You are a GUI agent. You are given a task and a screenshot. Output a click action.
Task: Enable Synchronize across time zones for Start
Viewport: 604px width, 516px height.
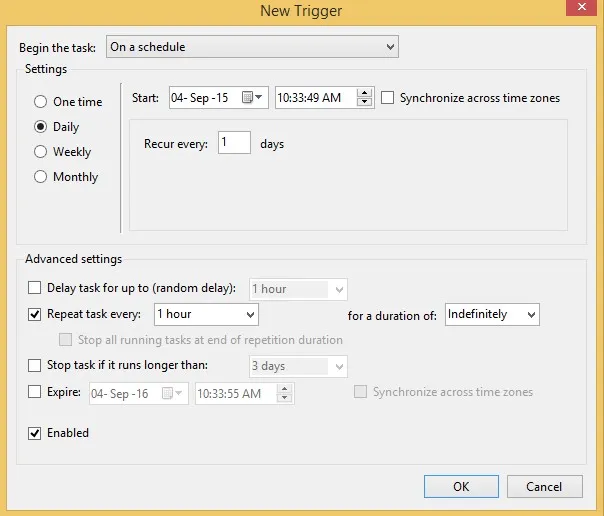coord(388,98)
